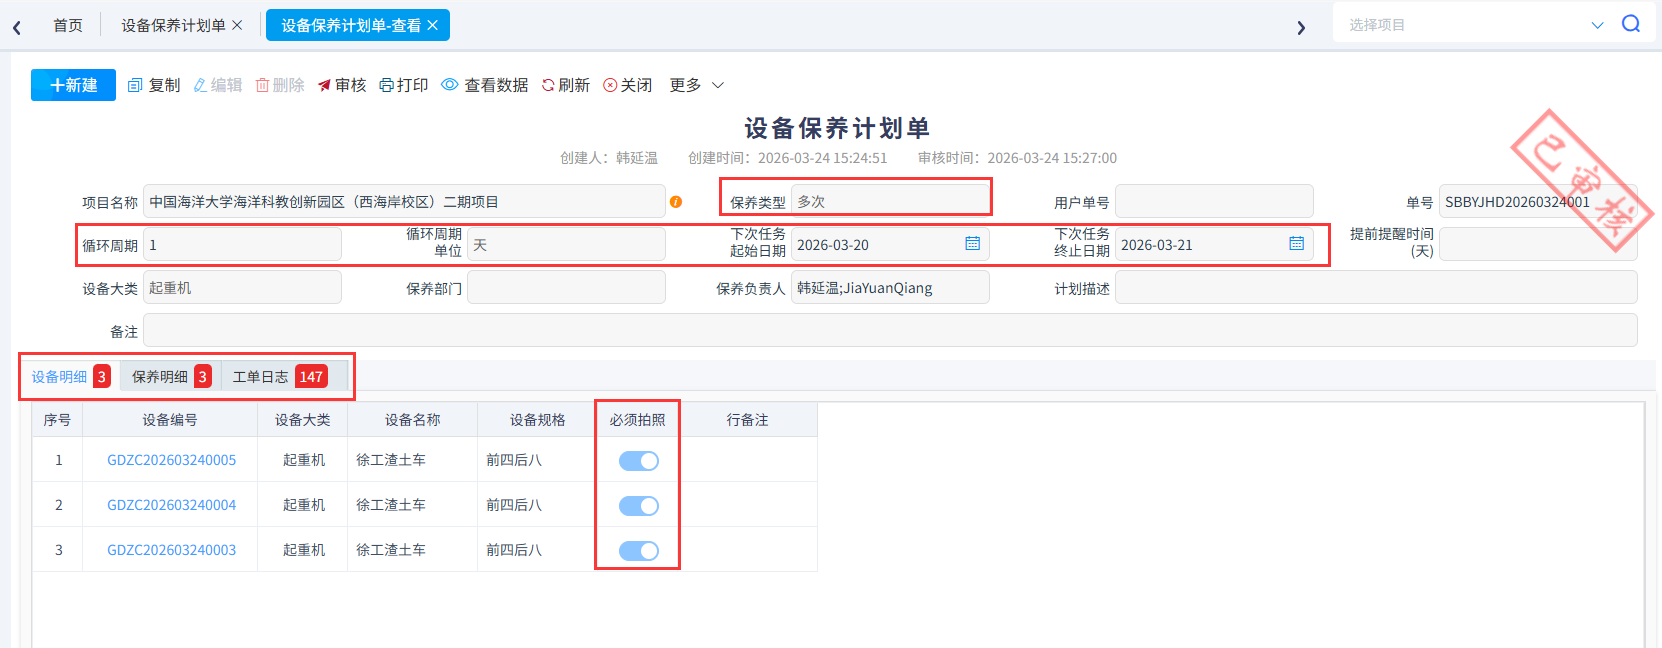Click 查看数据 view data item
The height and width of the screenshot is (648, 1662).
(x=485, y=85)
